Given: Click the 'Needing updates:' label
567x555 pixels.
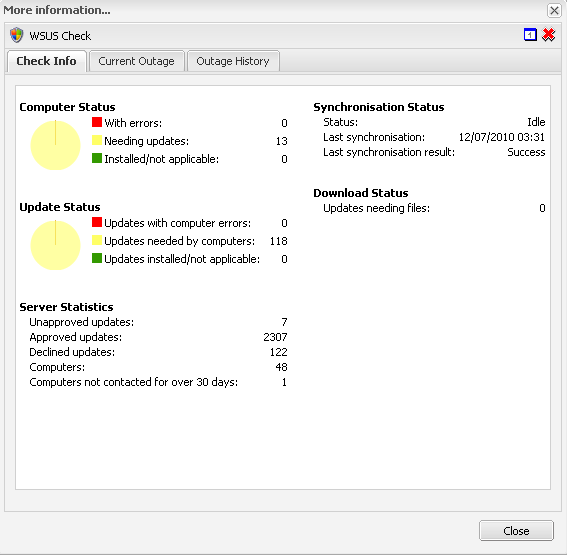Looking at the screenshot, I should pos(146,141).
